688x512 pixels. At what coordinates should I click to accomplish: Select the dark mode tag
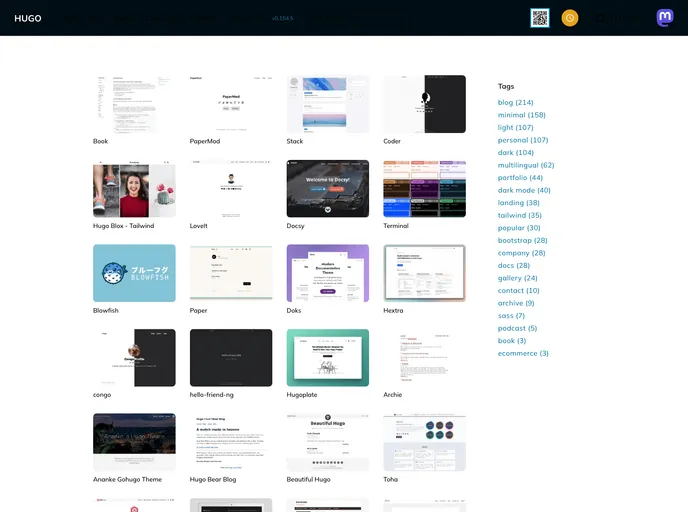(524, 190)
